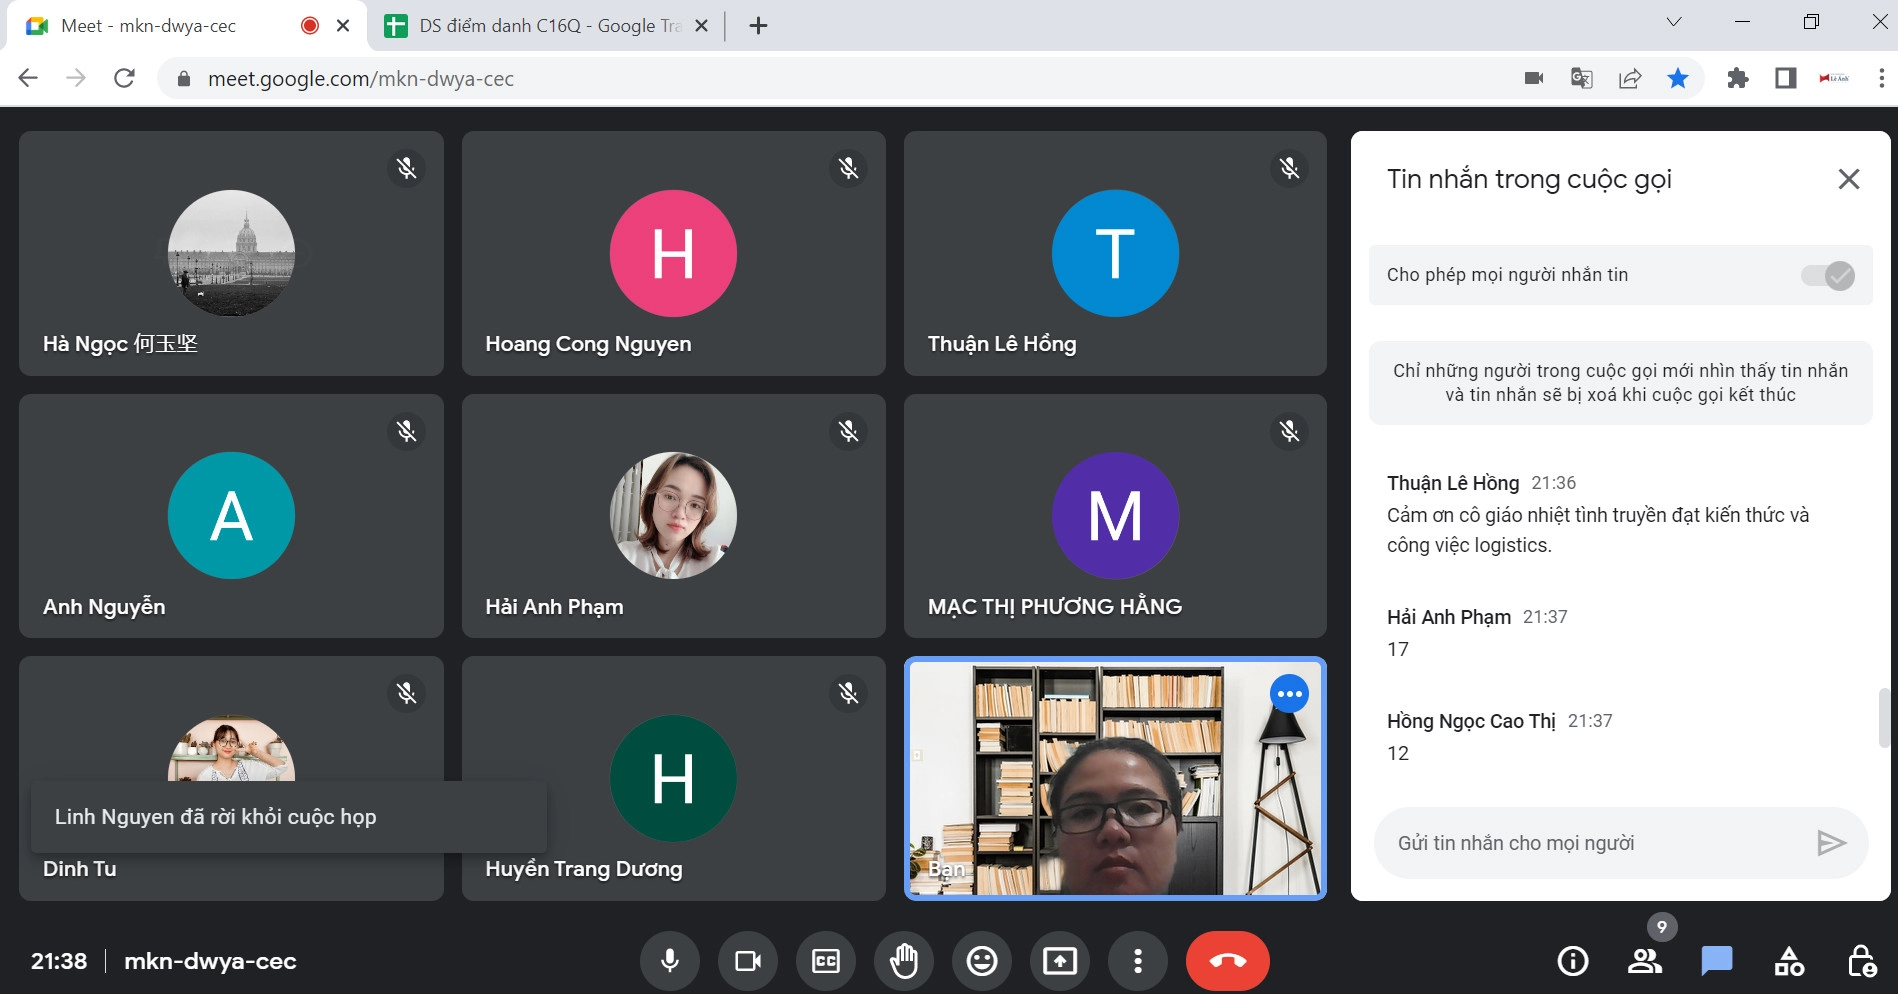
Task: Raise hand in the meeting
Action: [x=904, y=961]
